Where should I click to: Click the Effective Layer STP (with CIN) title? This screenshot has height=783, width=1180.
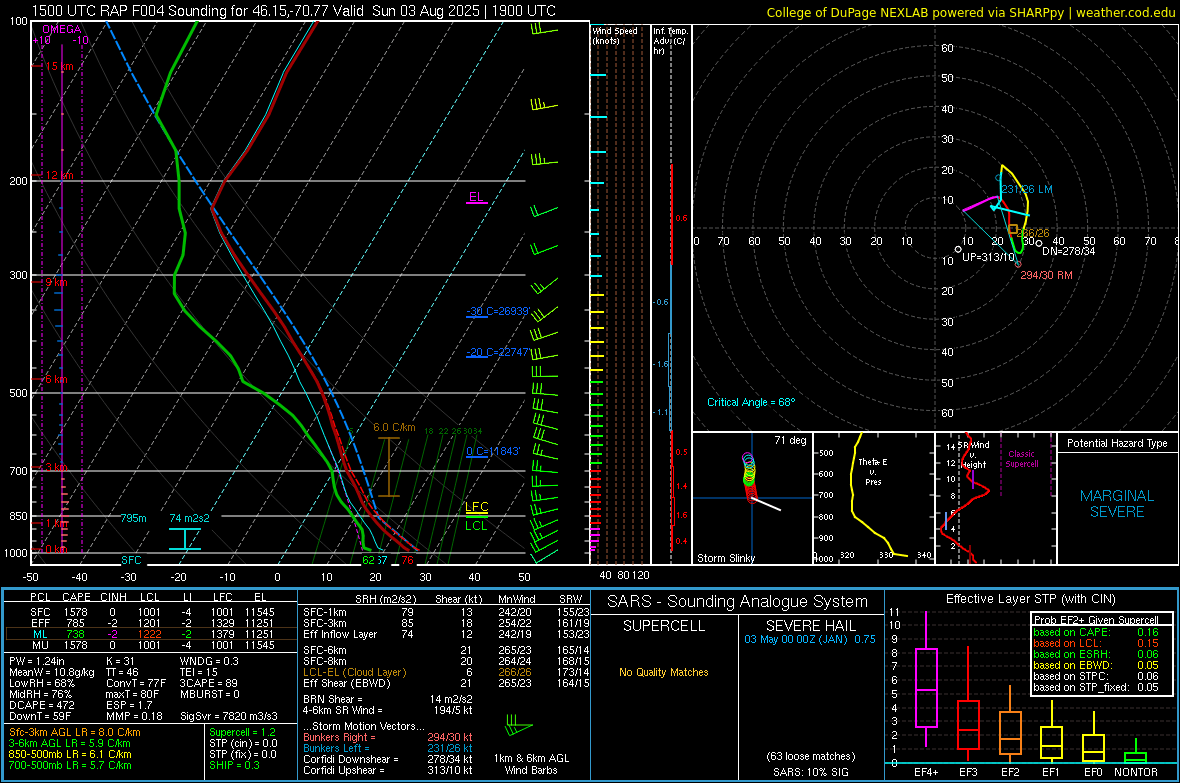pos(1030,599)
